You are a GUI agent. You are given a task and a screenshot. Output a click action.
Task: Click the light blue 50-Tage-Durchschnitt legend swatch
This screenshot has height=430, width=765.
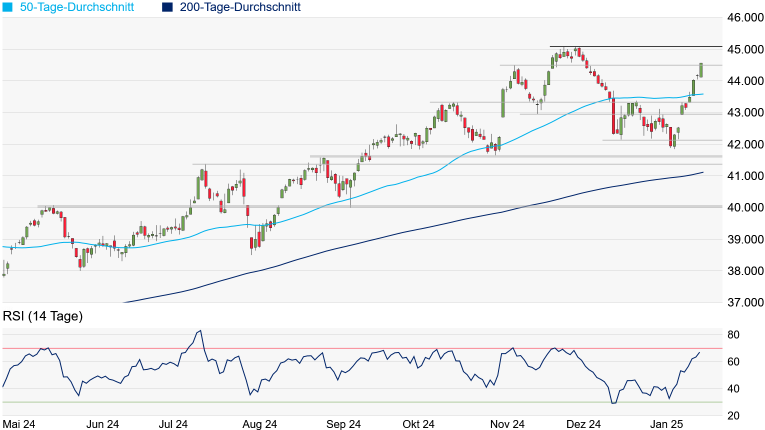7,7
